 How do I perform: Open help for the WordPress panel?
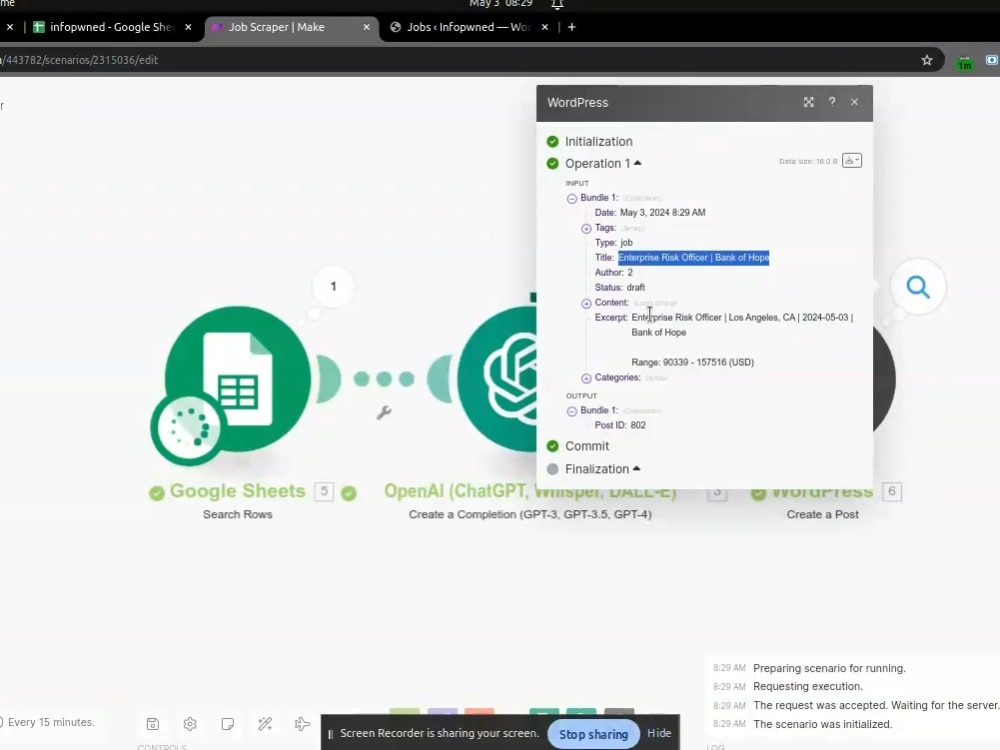[x=832, y=102]
